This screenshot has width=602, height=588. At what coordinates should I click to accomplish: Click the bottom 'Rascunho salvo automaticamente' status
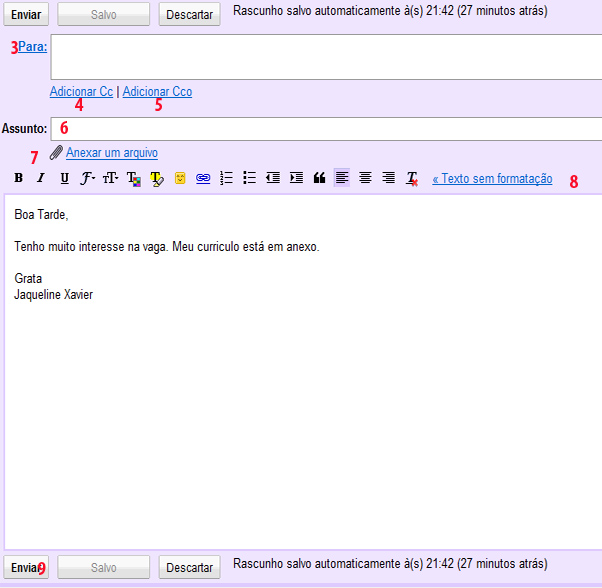390,563
